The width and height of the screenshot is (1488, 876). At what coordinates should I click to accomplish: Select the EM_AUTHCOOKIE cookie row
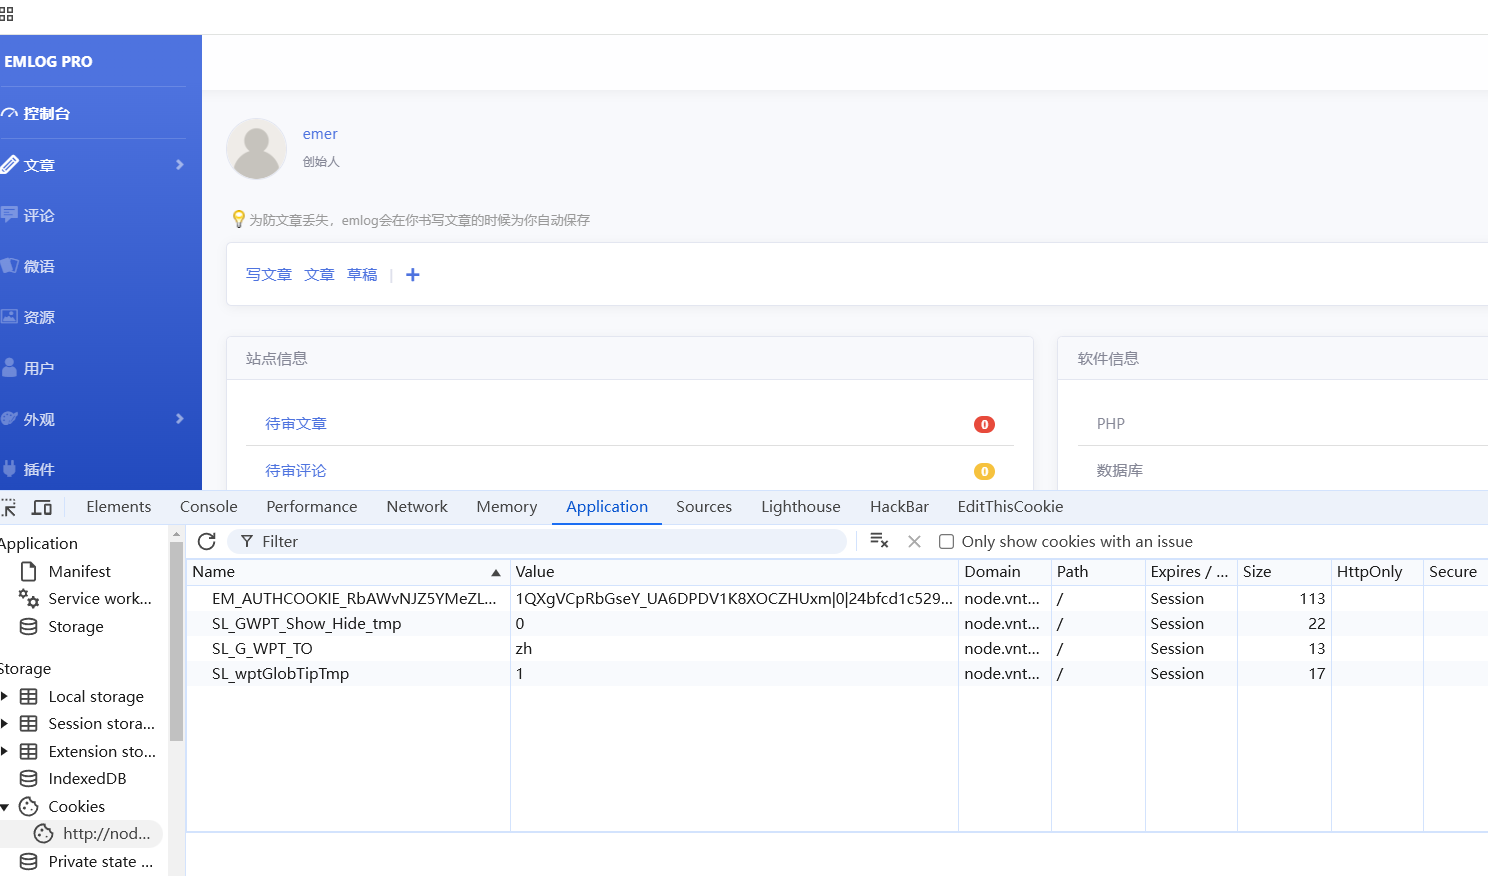(x=353, y=599)
